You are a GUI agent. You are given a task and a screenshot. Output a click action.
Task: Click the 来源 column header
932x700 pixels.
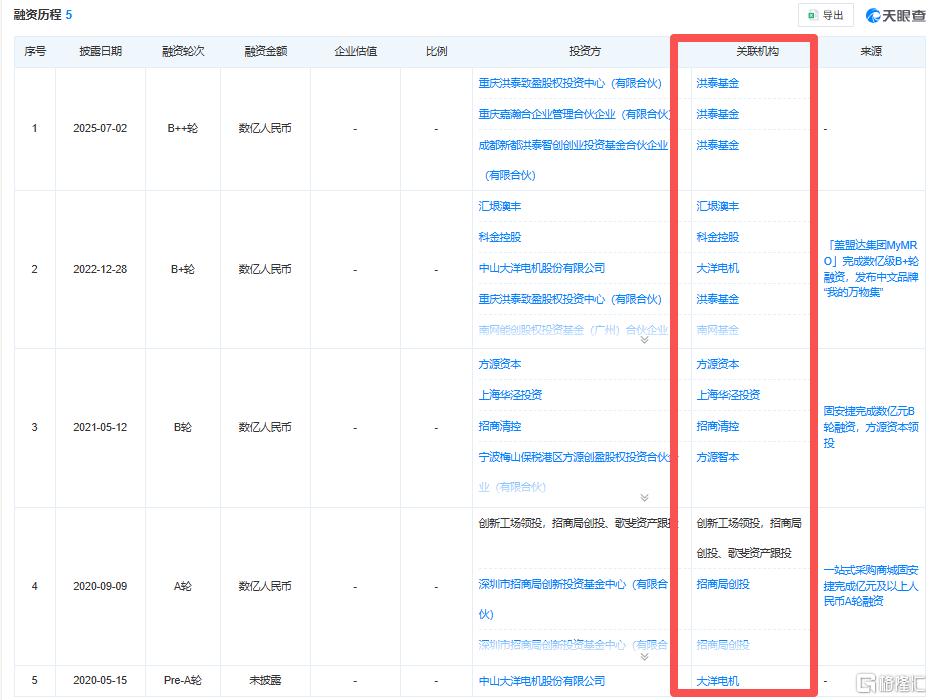(871, 51)
